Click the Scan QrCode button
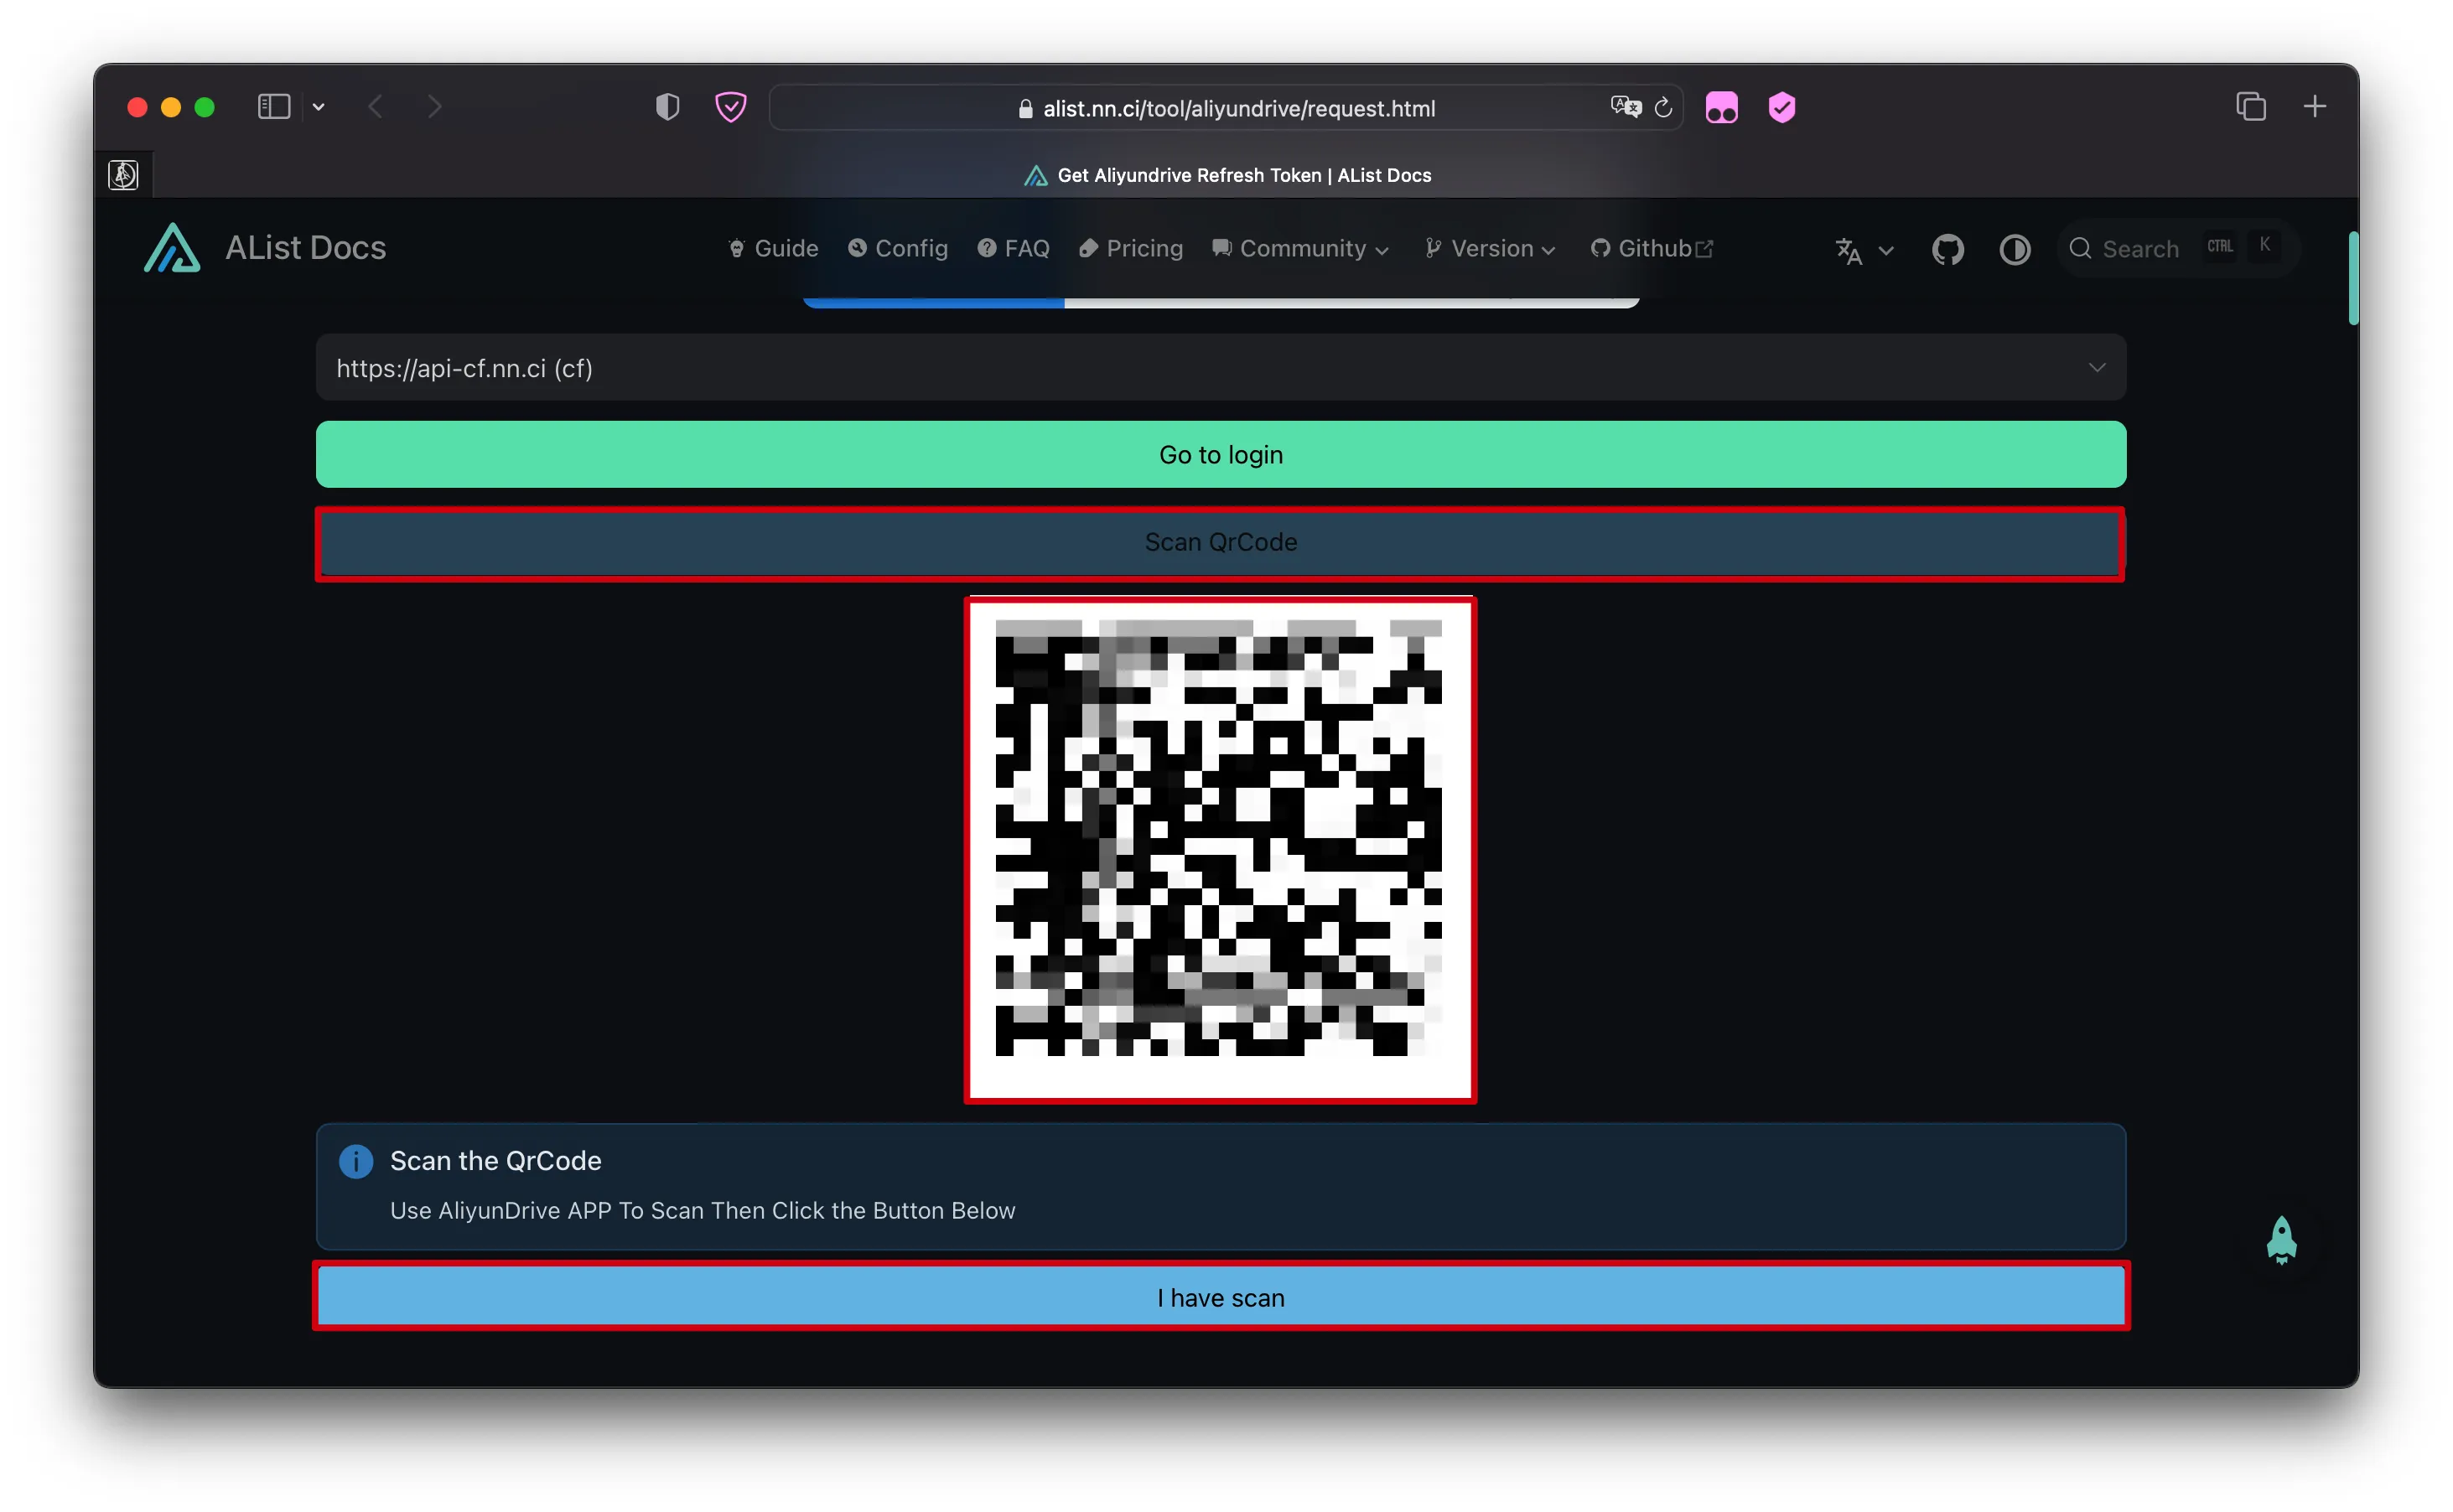The height and width of the screenshot is (1512, 2453). click(1220, 543)
